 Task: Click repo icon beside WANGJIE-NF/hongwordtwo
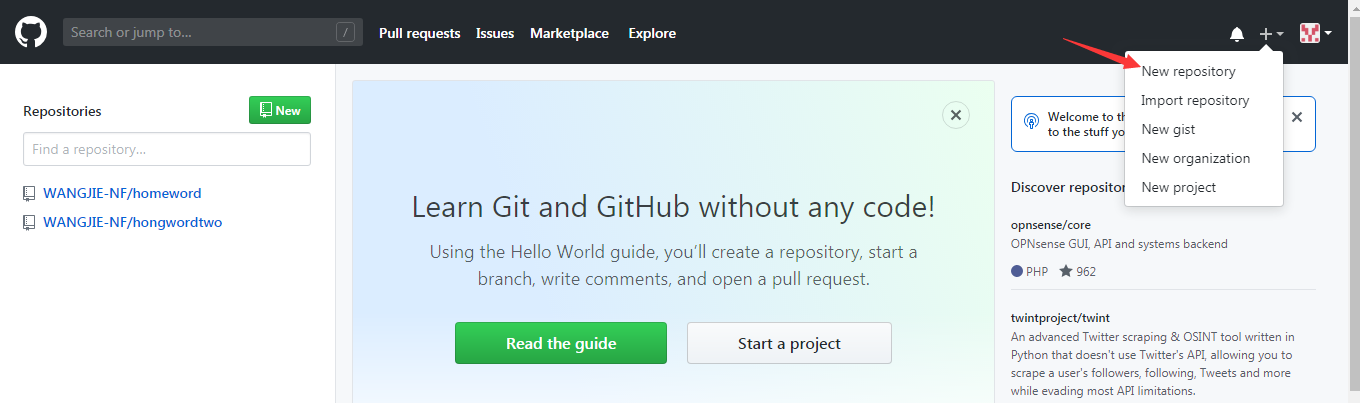point(30,222)
